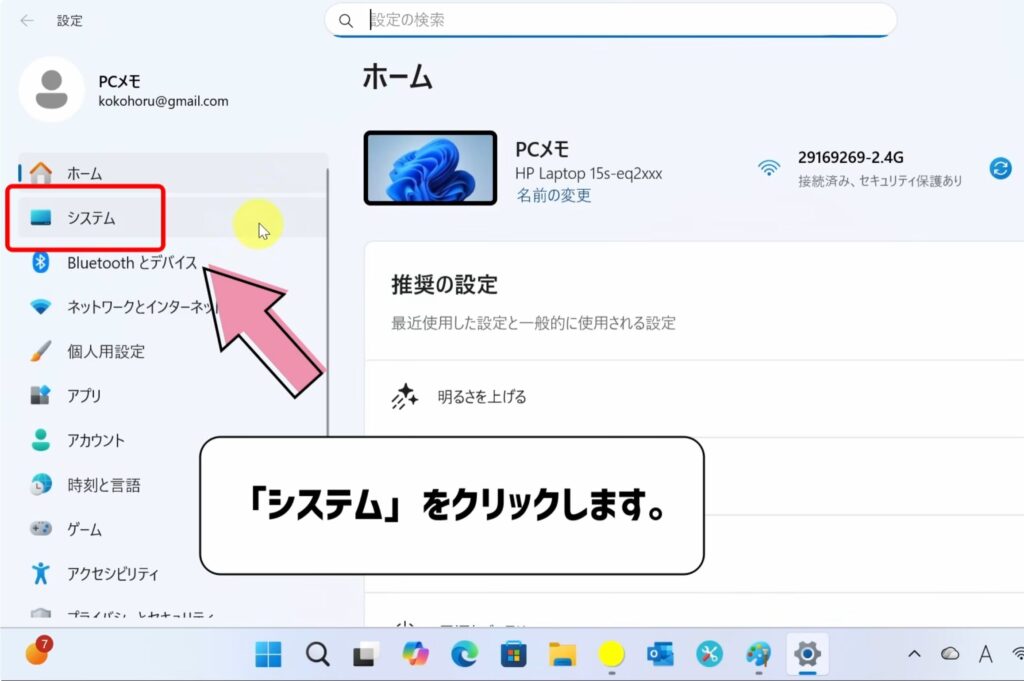
Task: Click the ネットワークとインターネット Wi-Fi icon
Action: click(x=38, y=307)
